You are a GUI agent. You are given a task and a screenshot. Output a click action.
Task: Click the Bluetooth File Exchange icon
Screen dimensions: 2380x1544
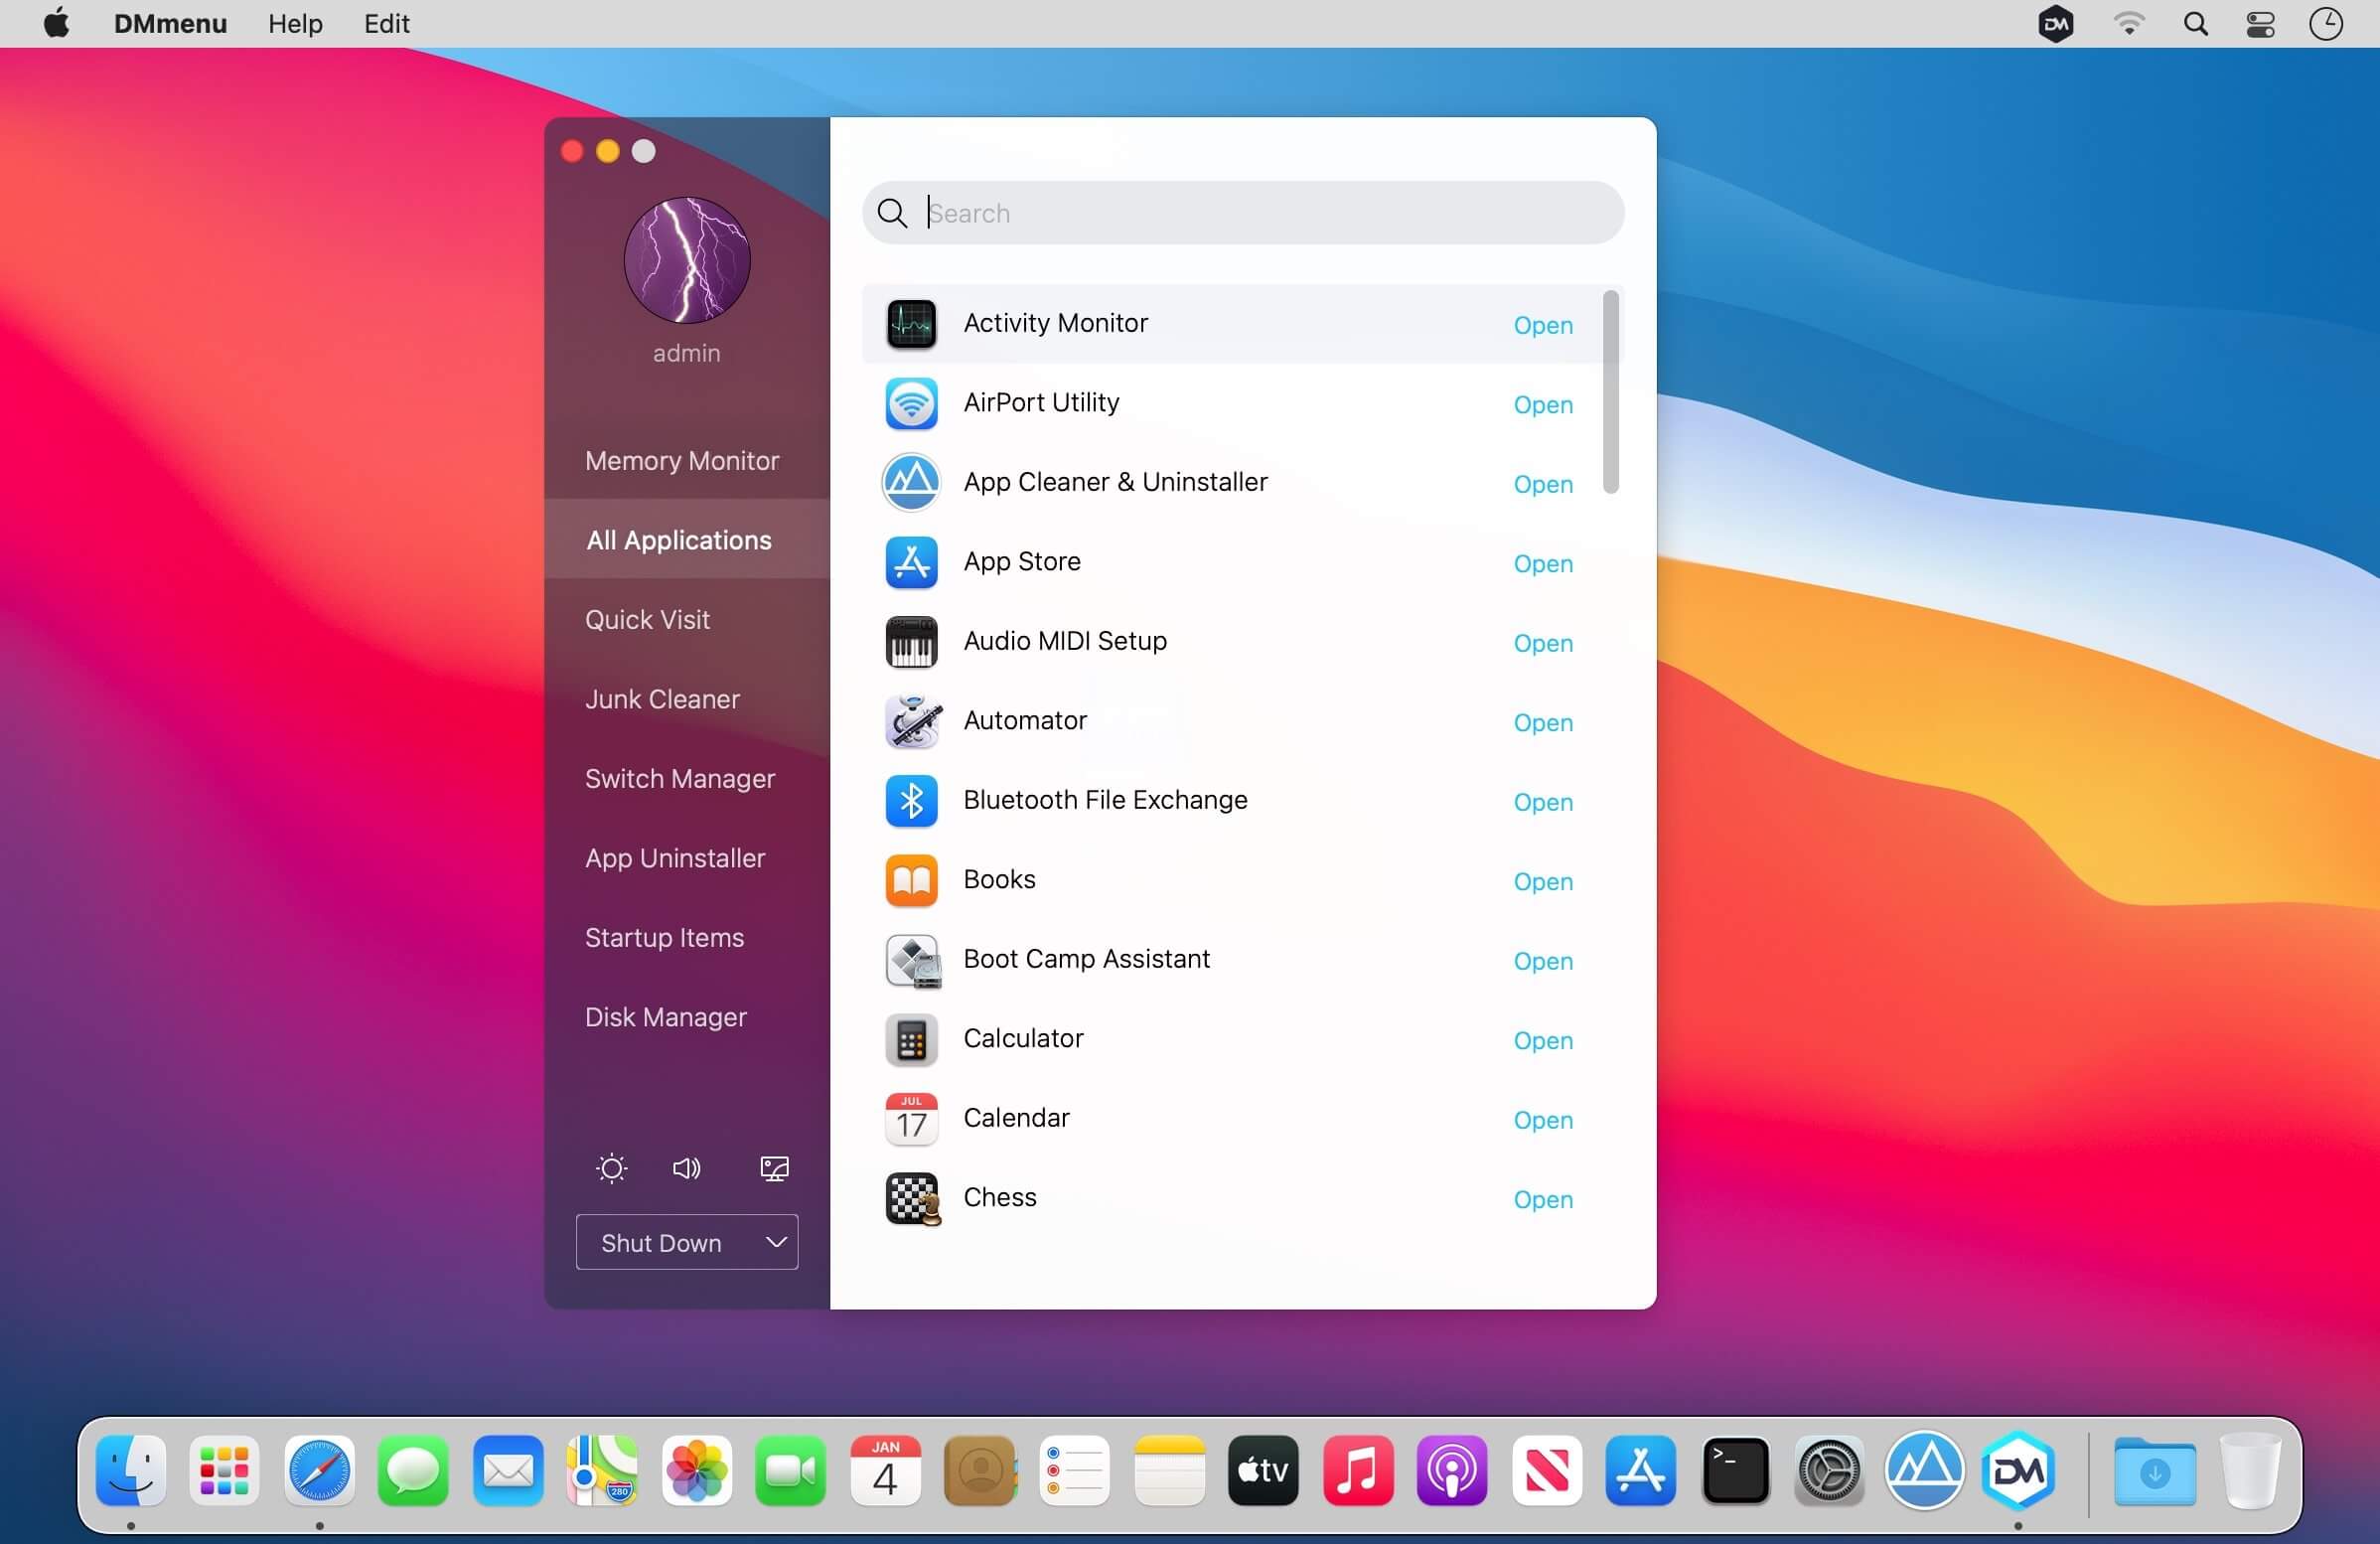[911, 801]
